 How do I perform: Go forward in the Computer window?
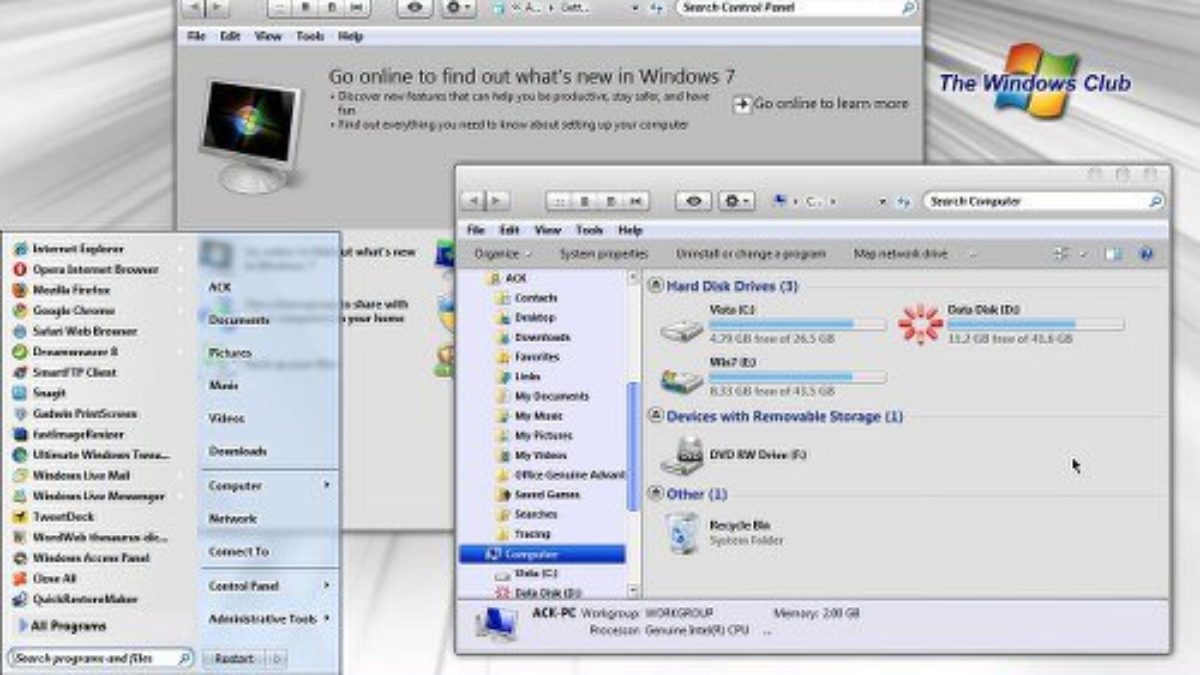tap(497, 201)
